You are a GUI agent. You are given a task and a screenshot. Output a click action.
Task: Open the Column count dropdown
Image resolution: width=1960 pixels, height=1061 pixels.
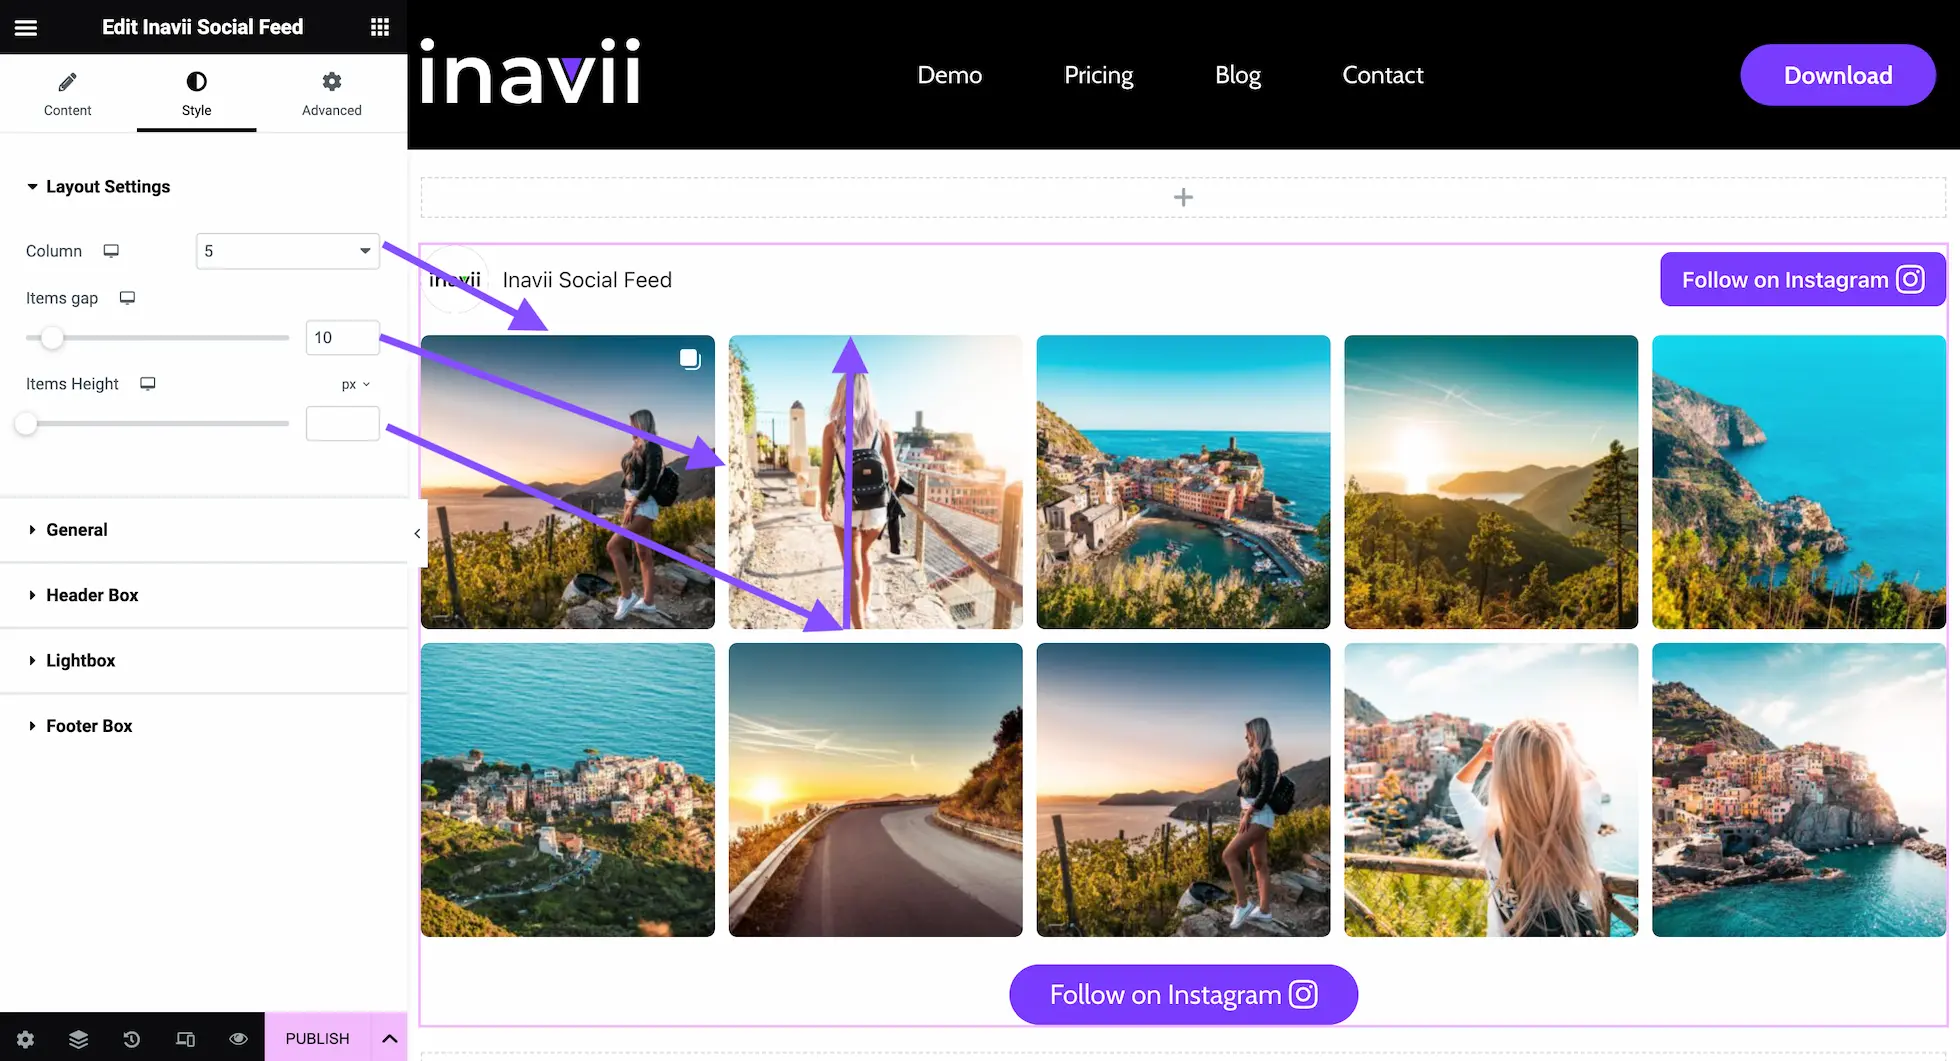[288, 251]
